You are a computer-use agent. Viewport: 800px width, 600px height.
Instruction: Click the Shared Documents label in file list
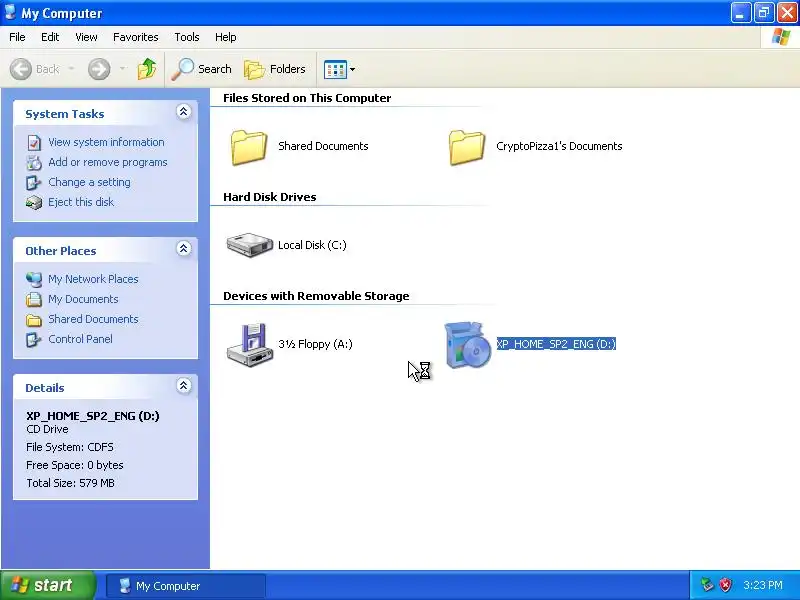323,146
